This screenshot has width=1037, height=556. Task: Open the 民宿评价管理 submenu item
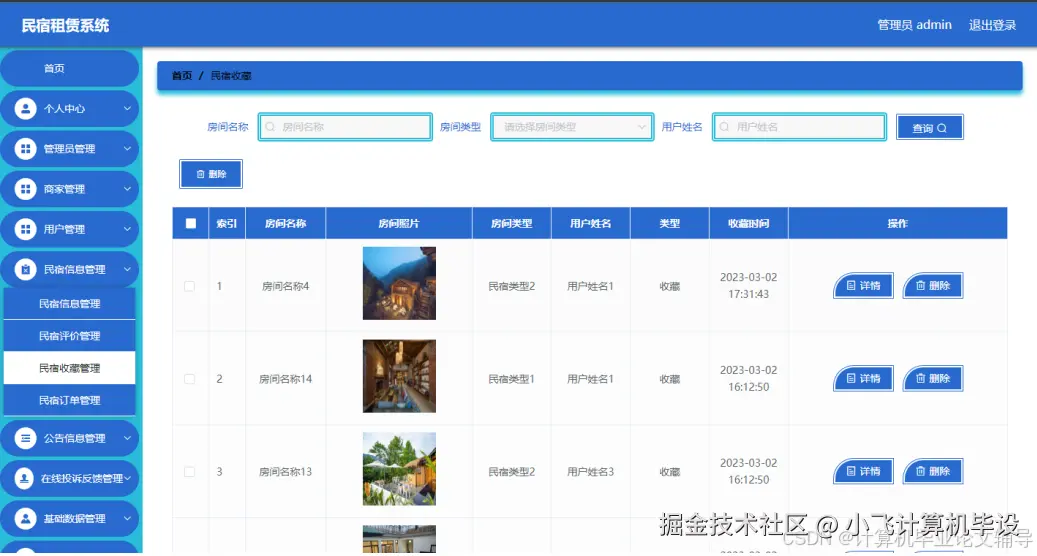pos(69,336)
